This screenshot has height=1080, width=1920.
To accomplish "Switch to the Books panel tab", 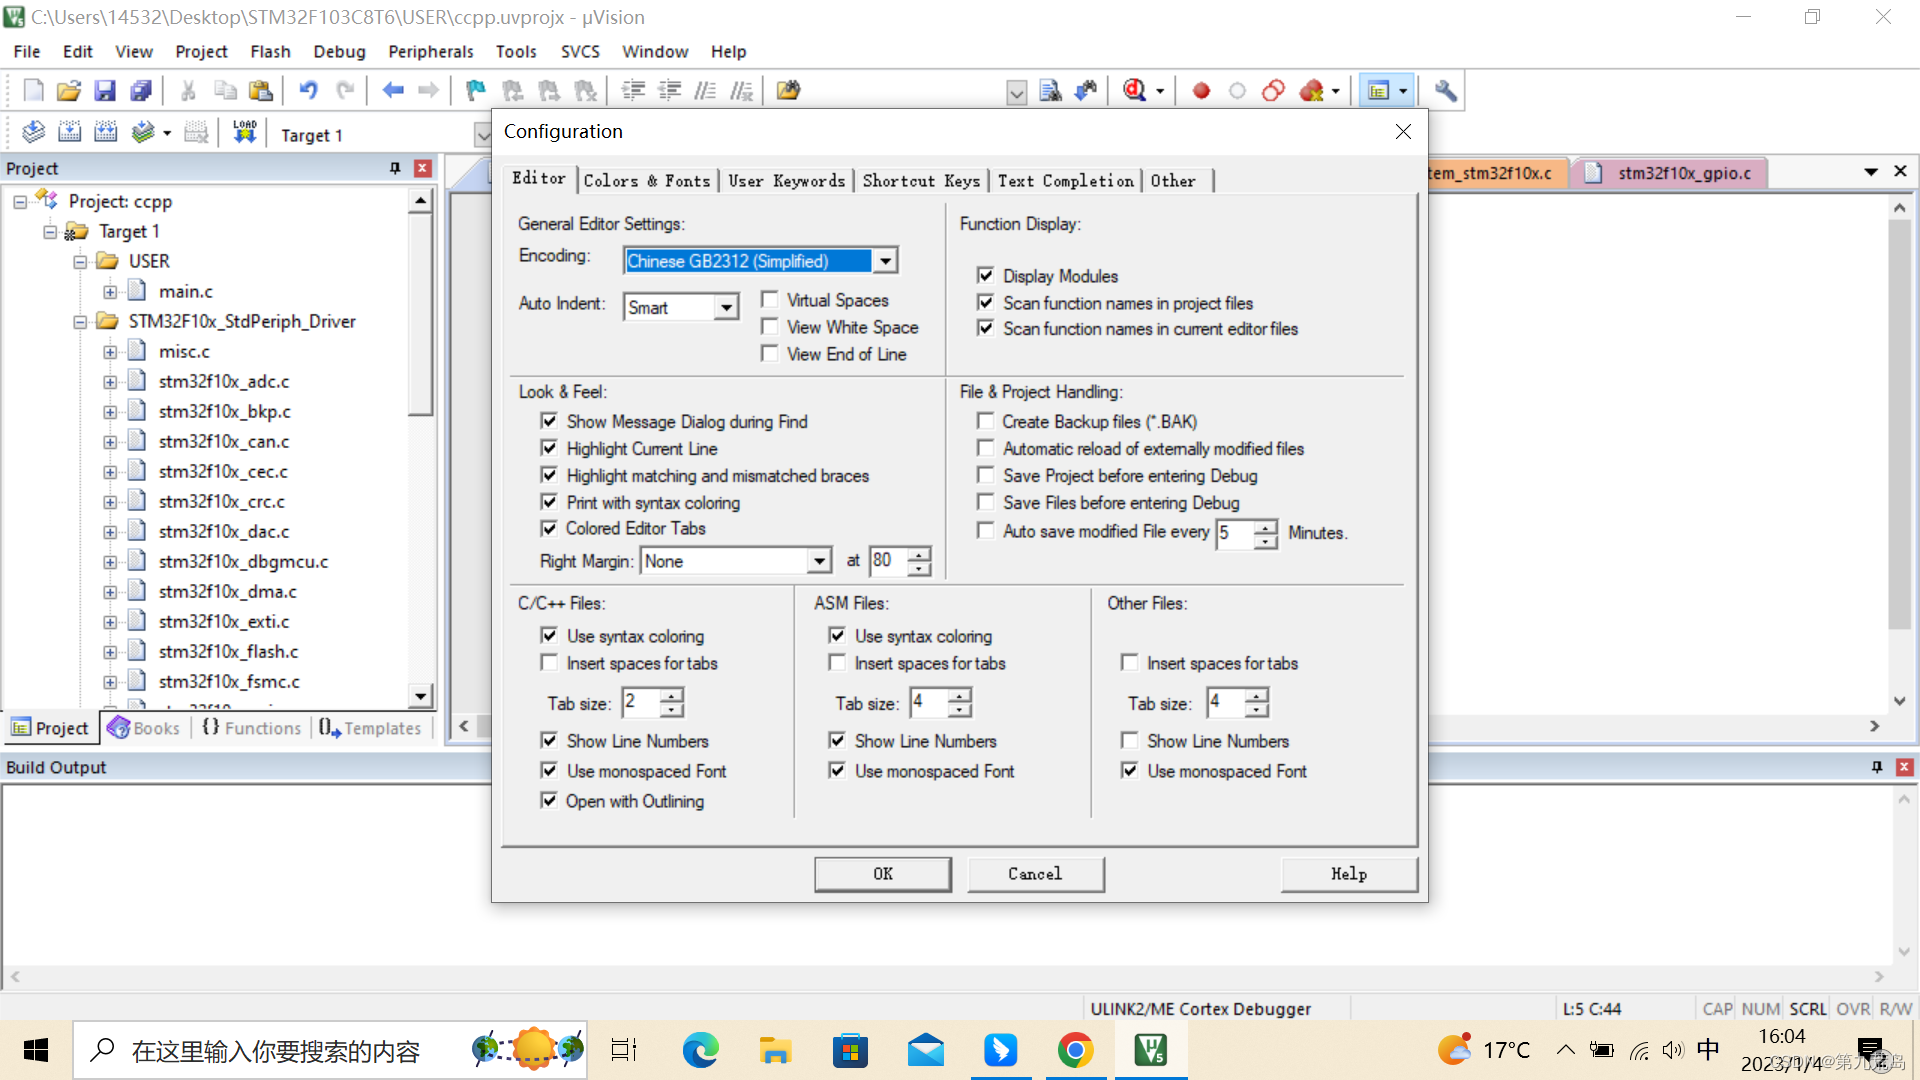I will [x=146, y=728].
